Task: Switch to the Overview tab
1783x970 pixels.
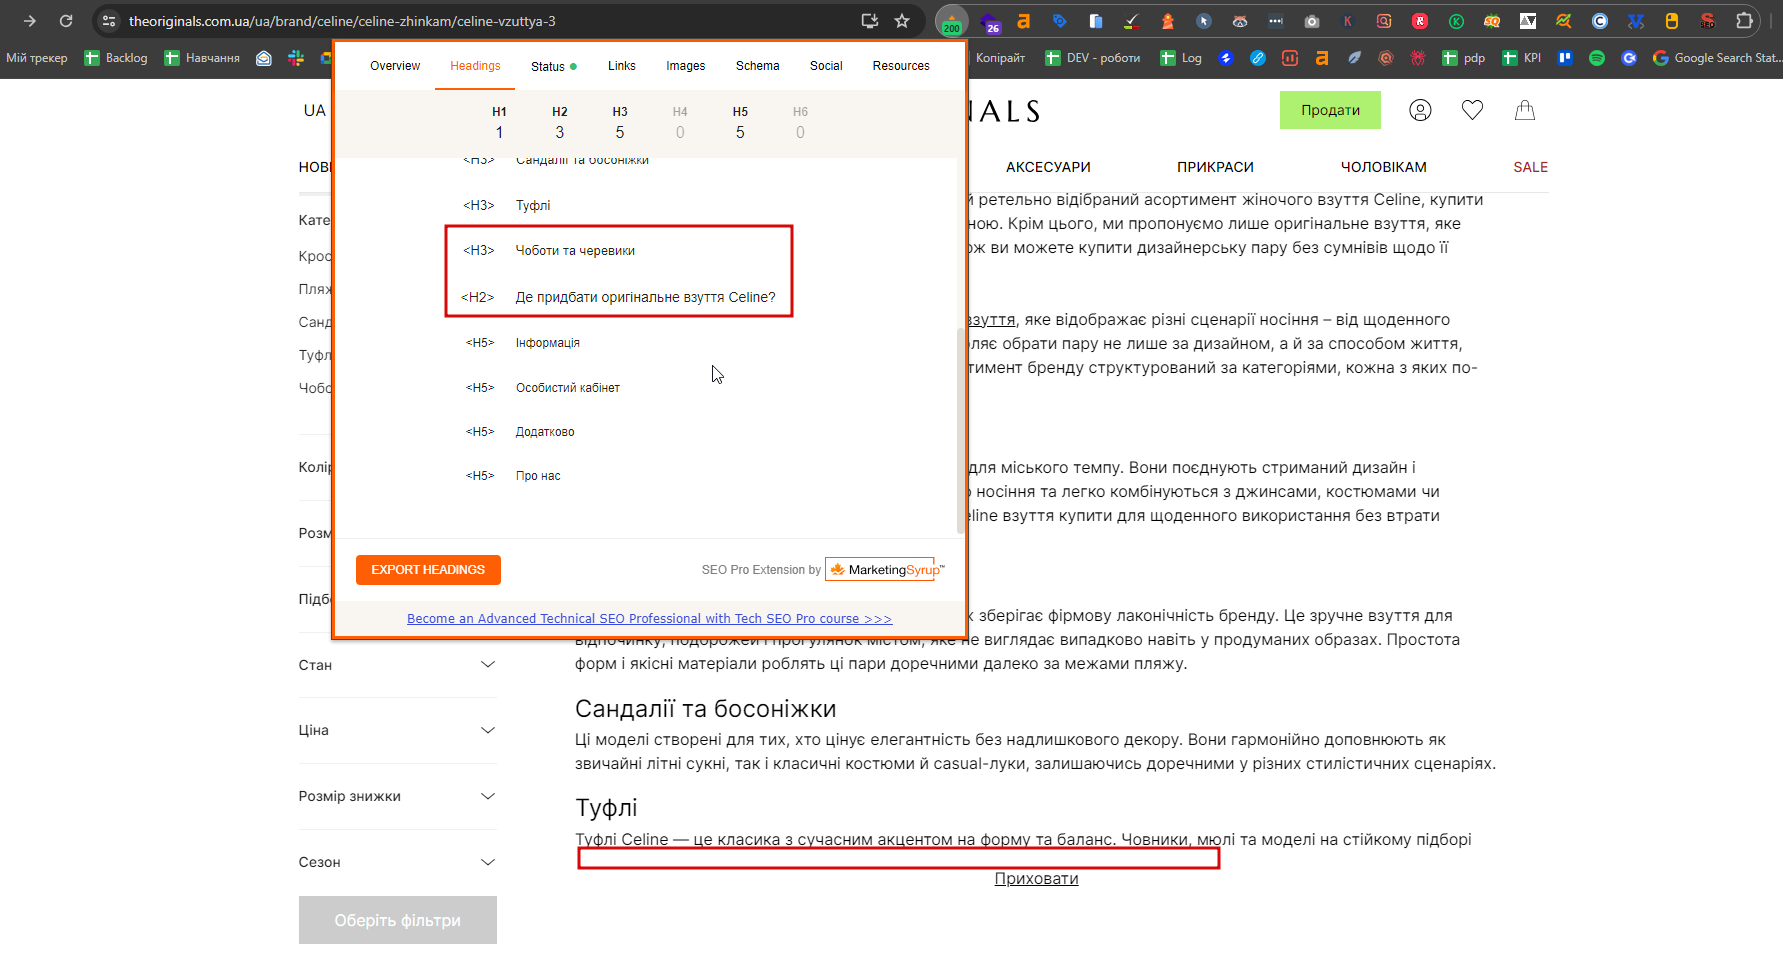Action: [395, 66]
